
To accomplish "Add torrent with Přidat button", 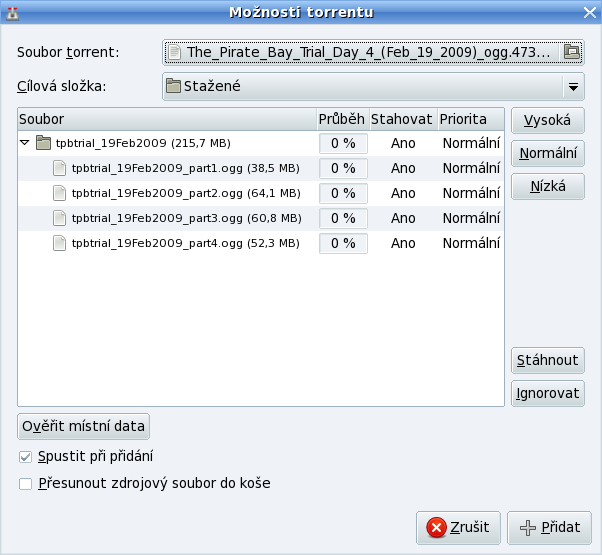I will pos(549,528).
